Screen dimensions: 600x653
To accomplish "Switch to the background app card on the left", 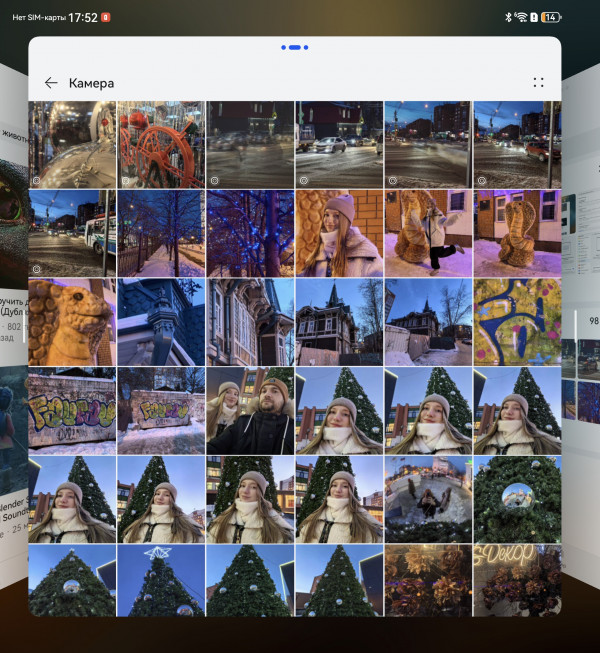I will [13, 325].
